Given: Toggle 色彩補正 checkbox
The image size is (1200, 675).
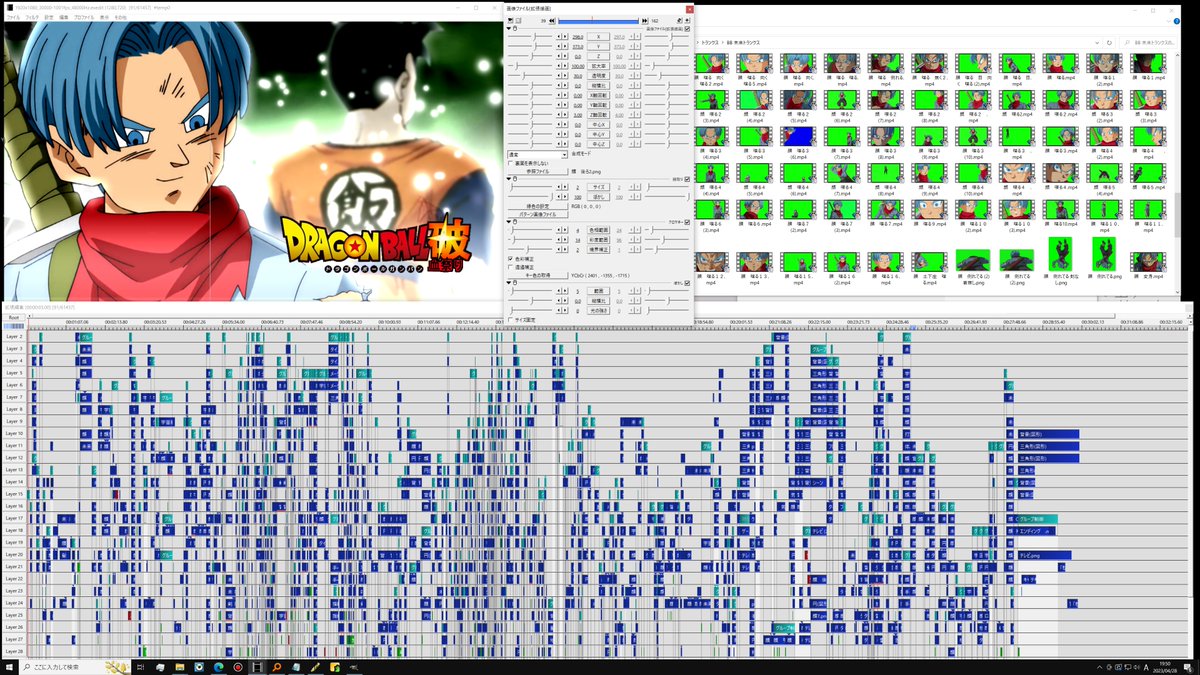Looking at the screenshot, I should coord(512,259).
